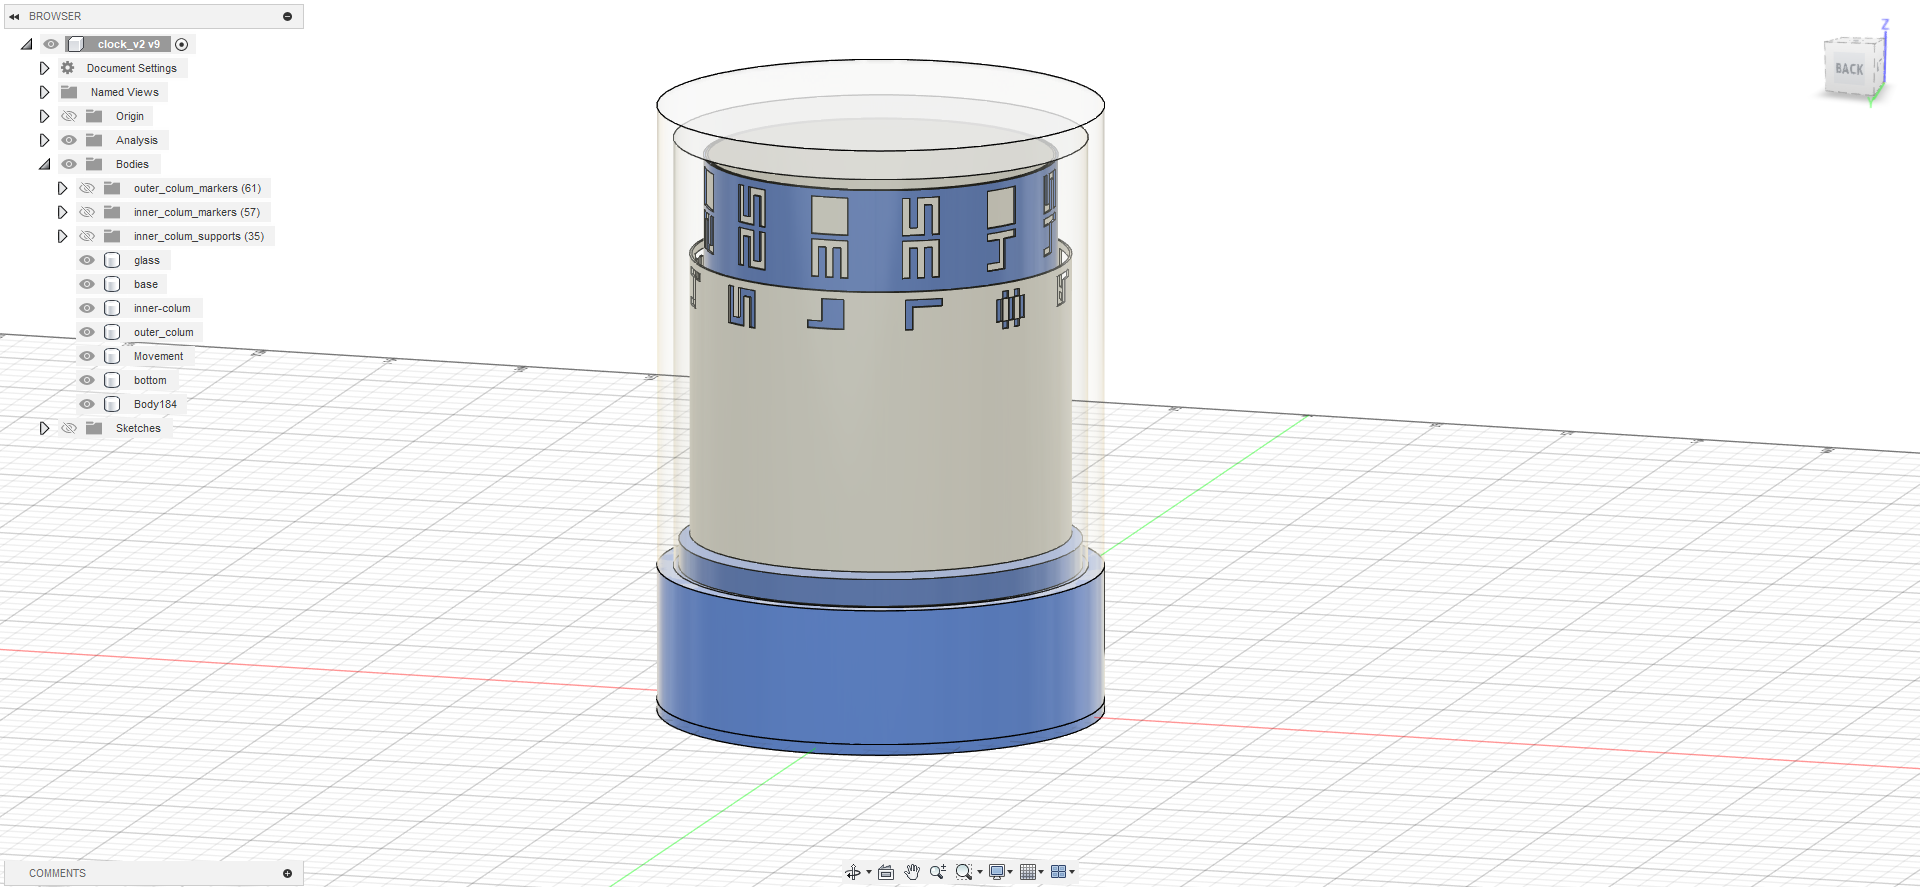Screen dimensions: 1920x887
Task: Hide the Movement body
Action: [x=87, y=356]
